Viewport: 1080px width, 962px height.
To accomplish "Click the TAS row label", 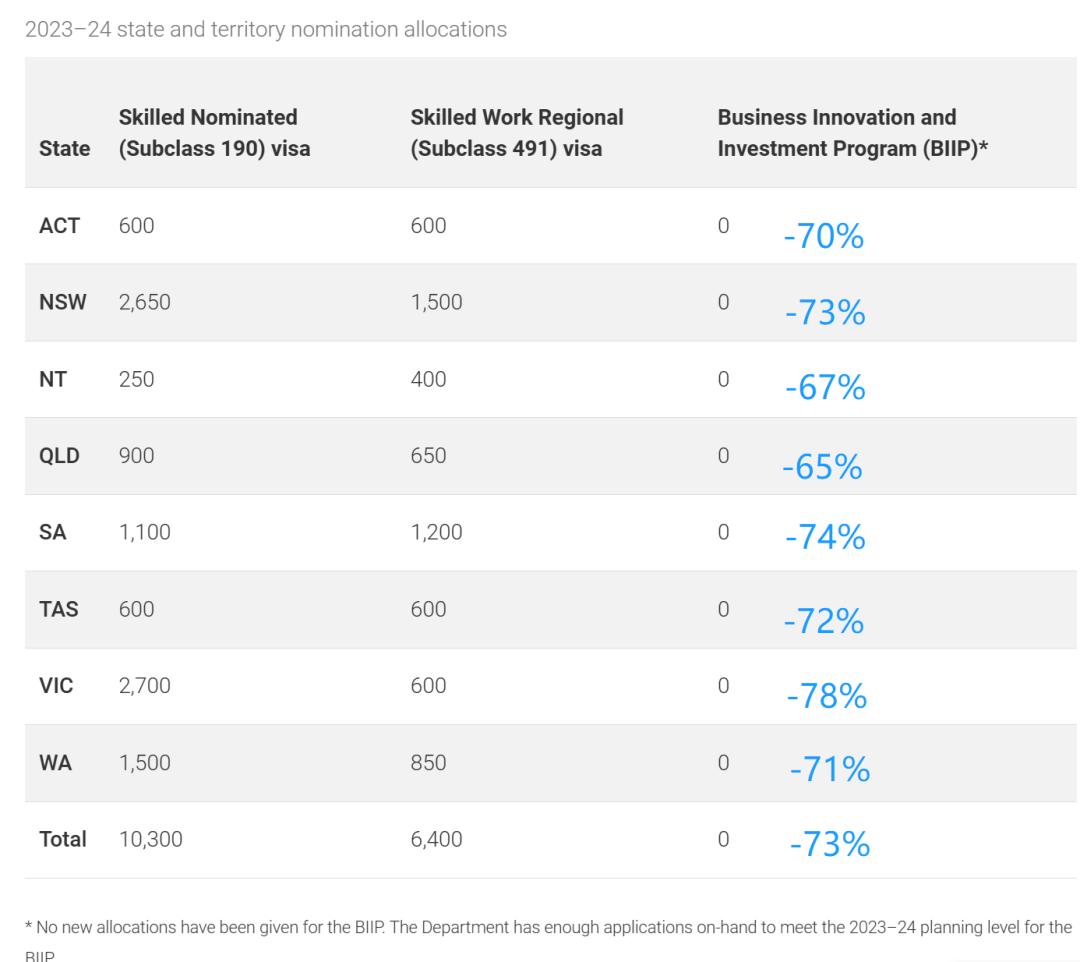I will point(58,609).
